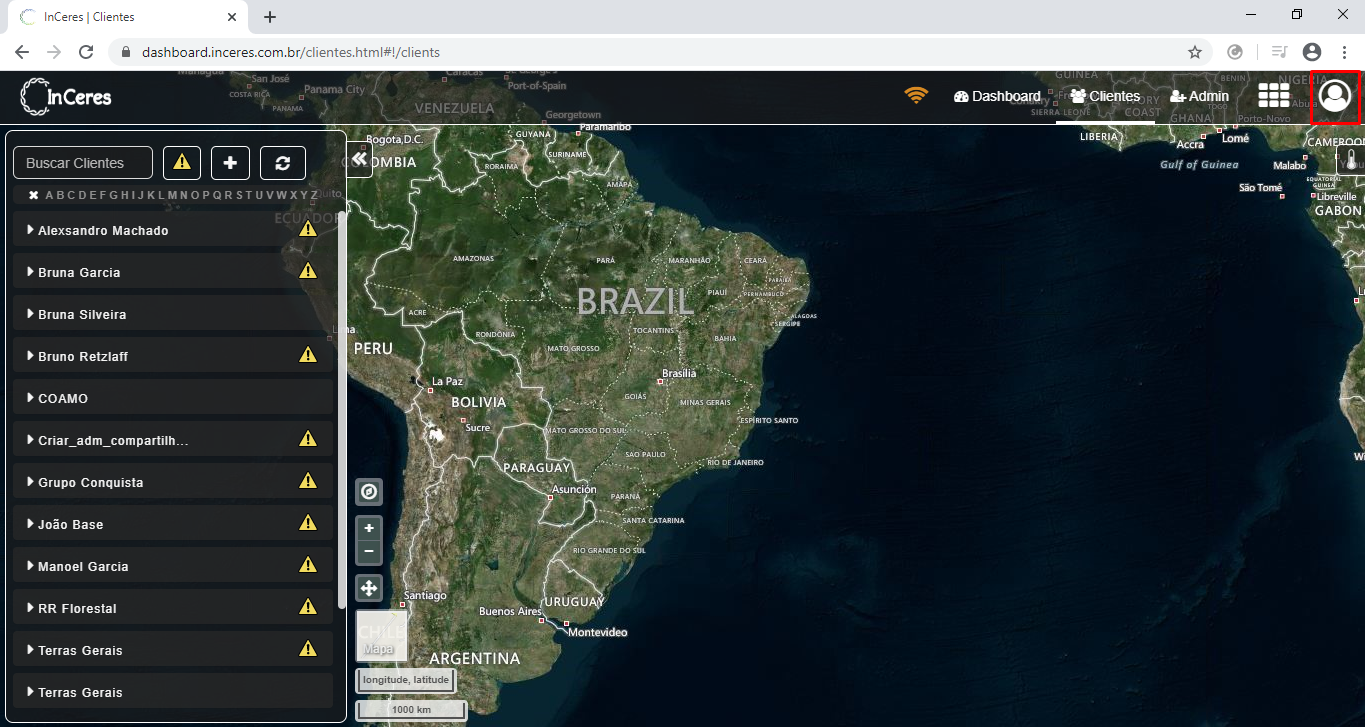This screenshot has height=727, width=1365.
Task: Expand João Base client
Action: pyautogui.click(x=31, y=524)
